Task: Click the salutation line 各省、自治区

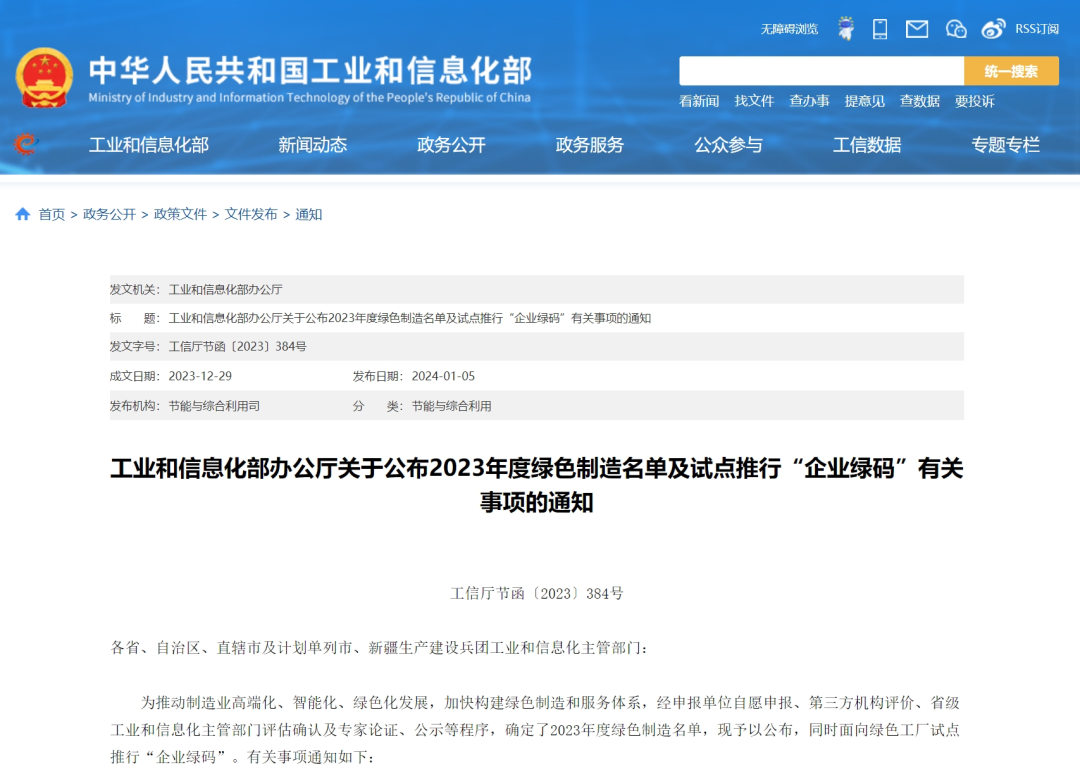Action: (x=379, y=648)
